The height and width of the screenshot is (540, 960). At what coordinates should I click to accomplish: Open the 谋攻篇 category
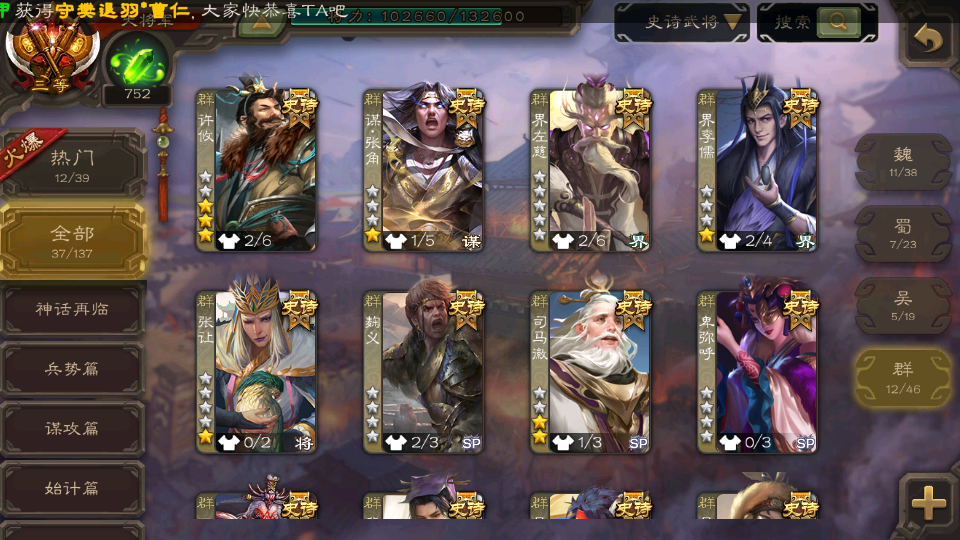[x=72, y=429]
